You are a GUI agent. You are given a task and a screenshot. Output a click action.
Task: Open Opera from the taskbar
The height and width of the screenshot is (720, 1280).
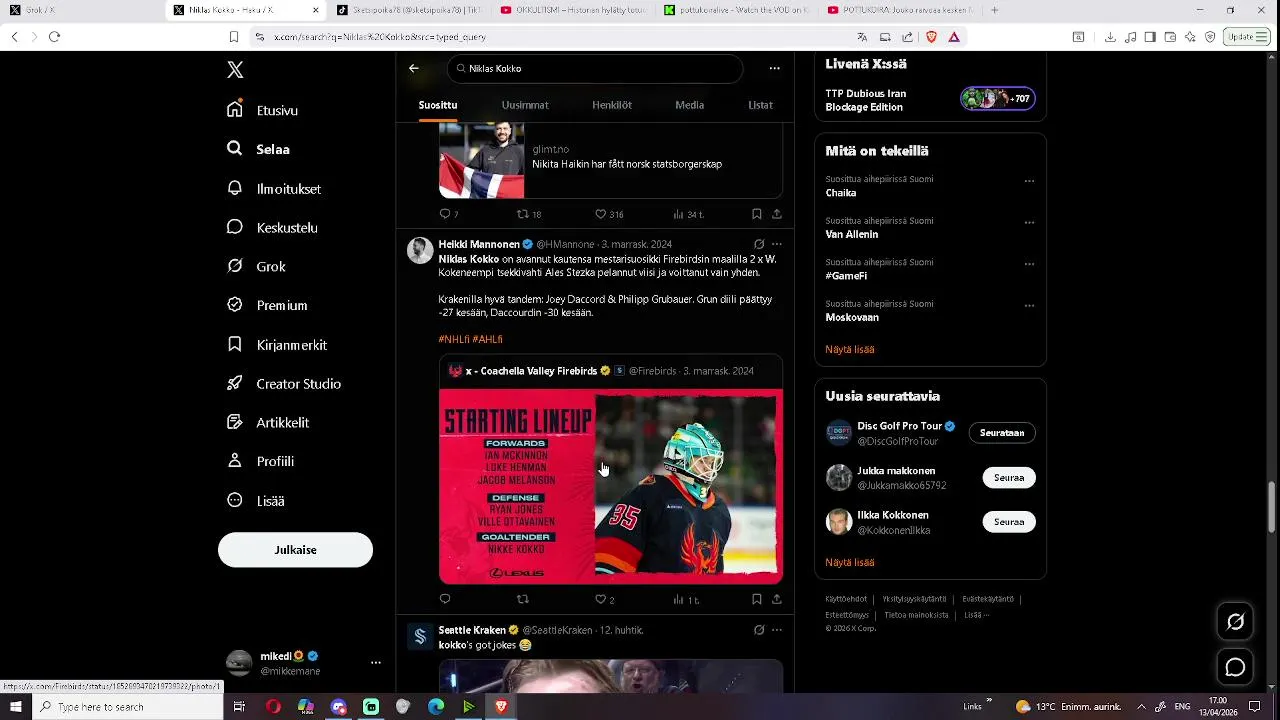pos(273,706)
